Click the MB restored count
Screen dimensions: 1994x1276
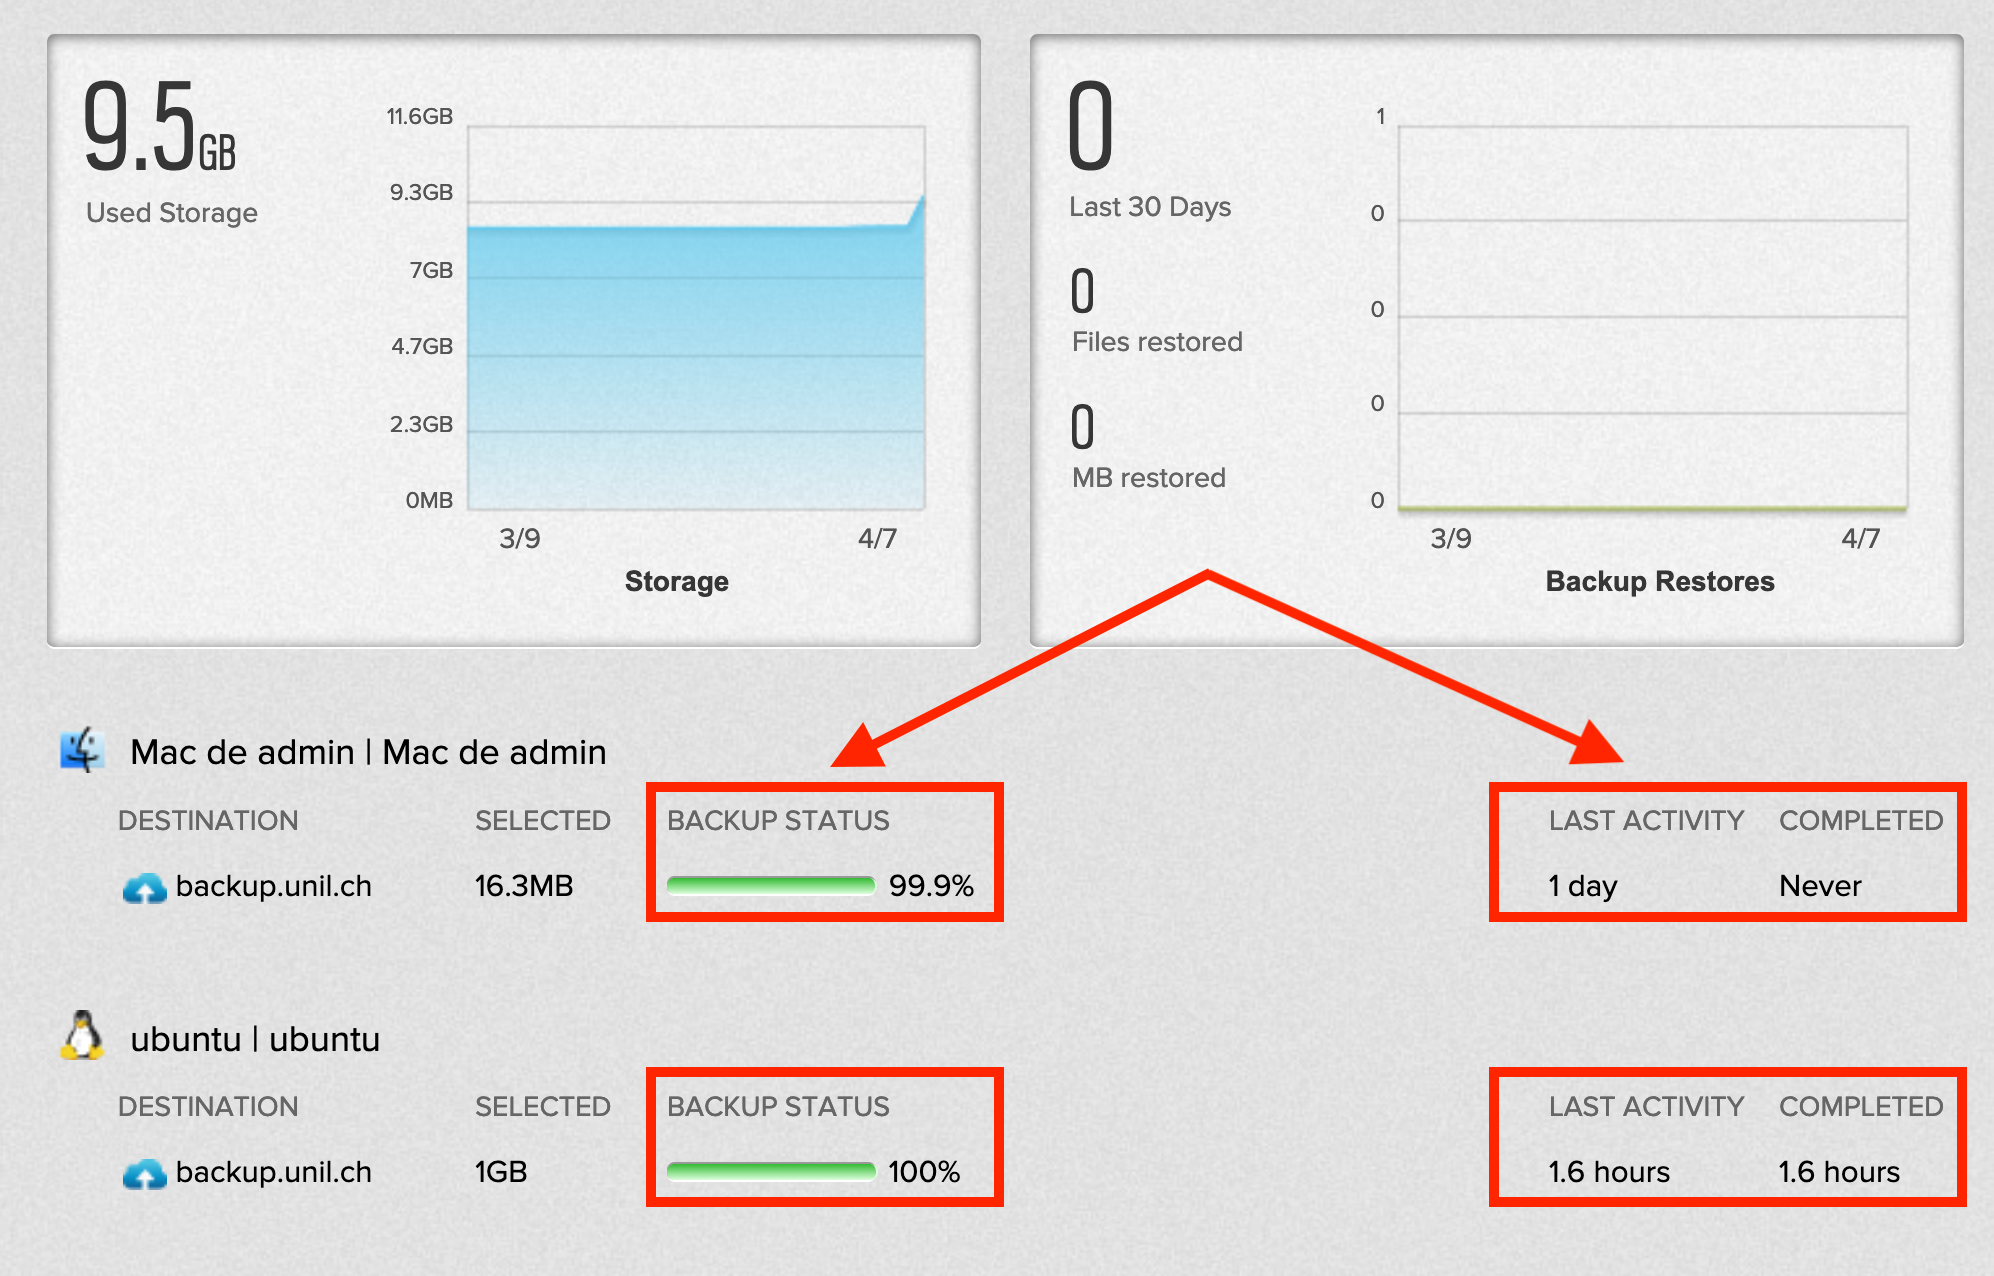coord(1083,428)
